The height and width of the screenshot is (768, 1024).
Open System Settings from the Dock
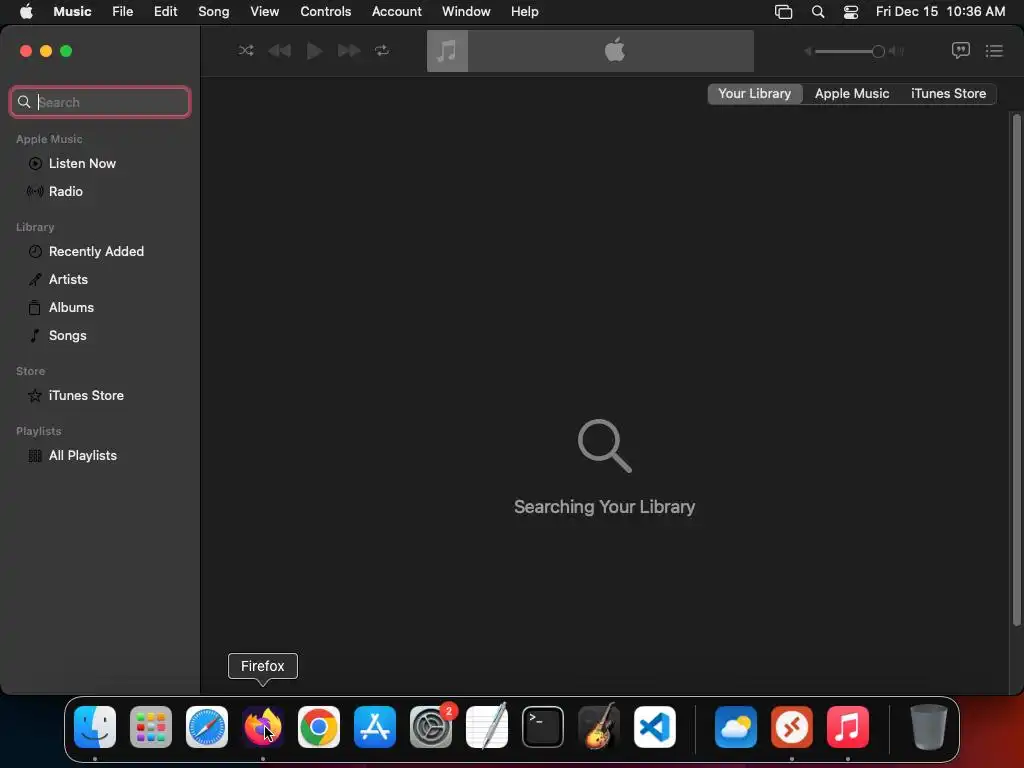click(x=431, y=727)
